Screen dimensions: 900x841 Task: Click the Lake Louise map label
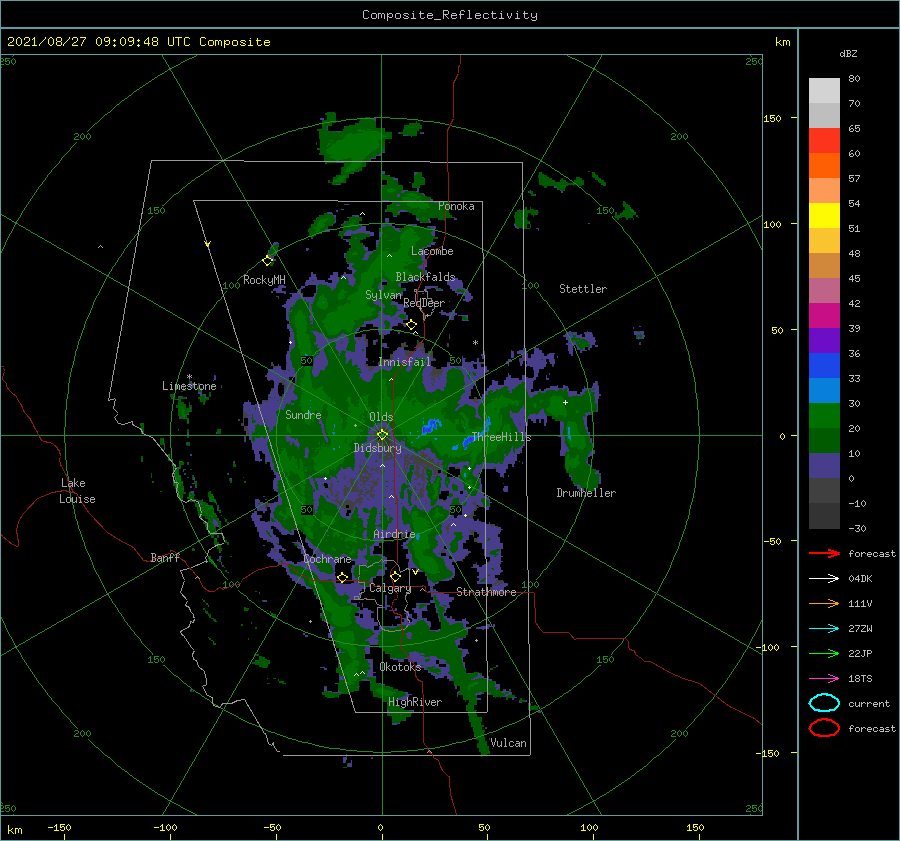[77, 491]
